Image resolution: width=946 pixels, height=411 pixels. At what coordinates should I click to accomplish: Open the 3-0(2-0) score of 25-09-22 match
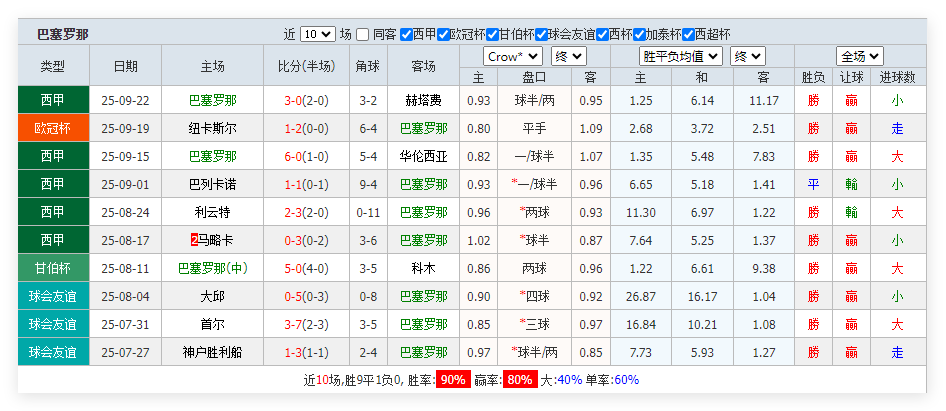coord(305,100)
